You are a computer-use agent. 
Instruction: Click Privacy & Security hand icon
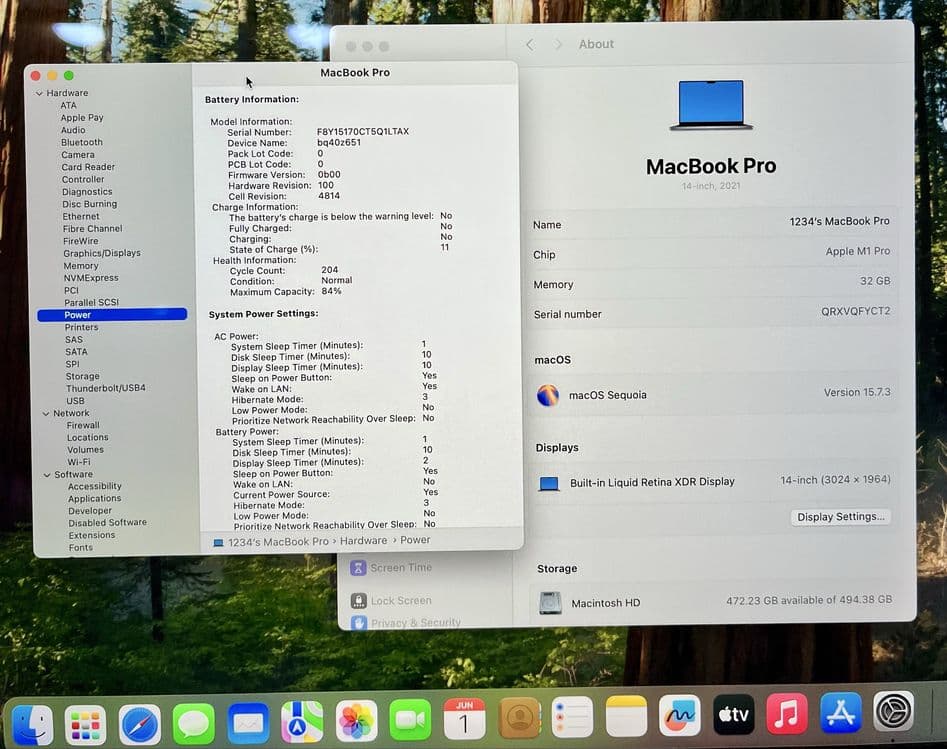(359, 623)
